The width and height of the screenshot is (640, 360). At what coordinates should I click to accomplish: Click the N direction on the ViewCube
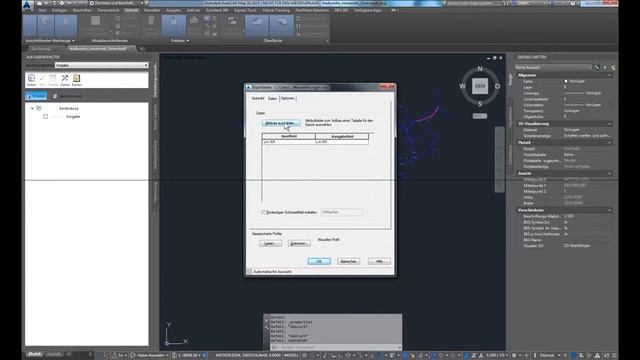coord(480,69)
